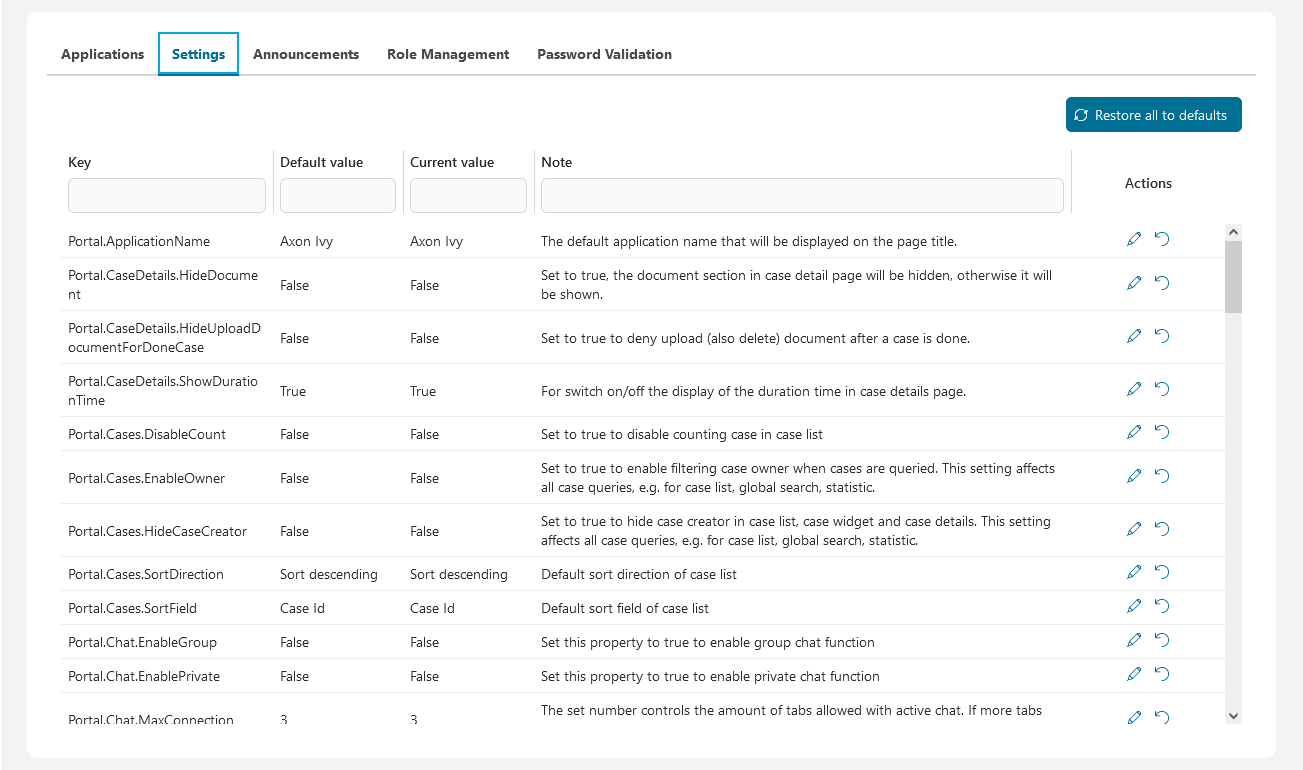Click the Current value filter field
This screenshot has height=770, width=1303.
coord(468,196)
